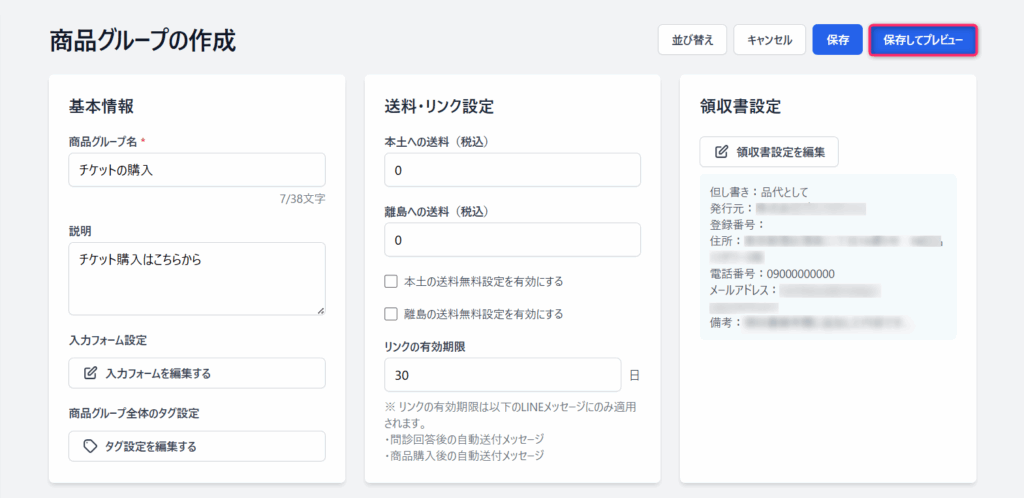Click the 但し書き line in receipt details
The height and width of the screenshot is (498, 1024).
click(759, 192)
